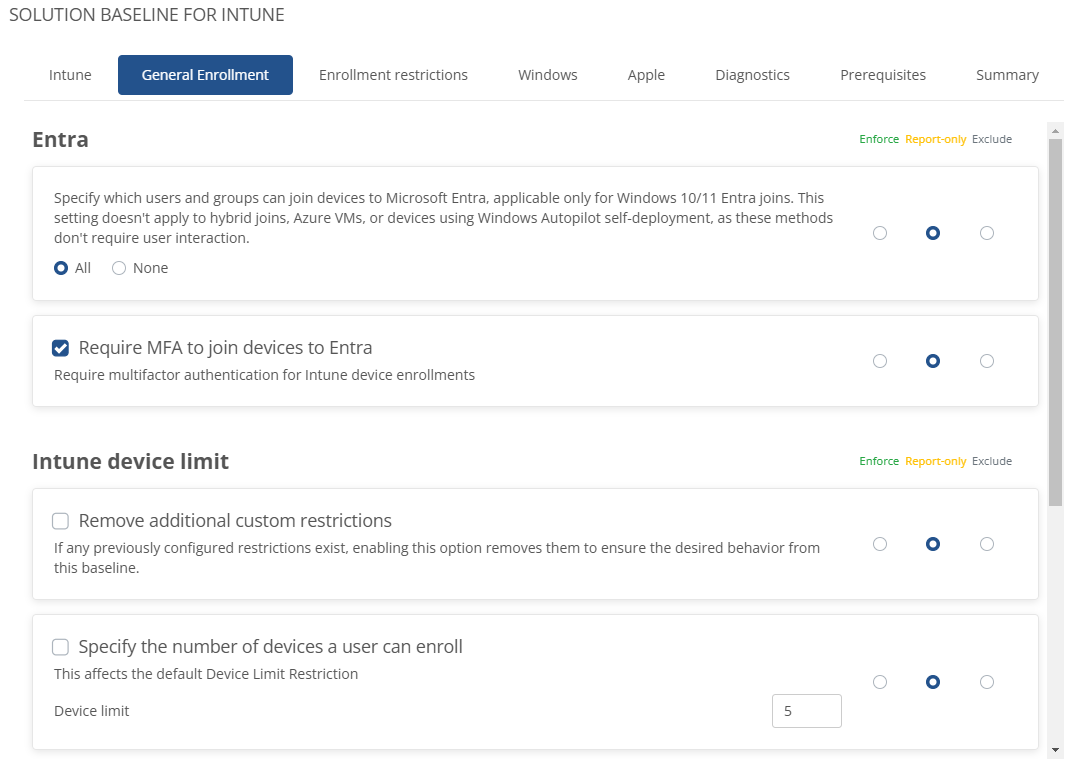Click the vertical scrollbar thumb
The height and width of the screenshot is (762, 1077).
tap(1056, 322)
